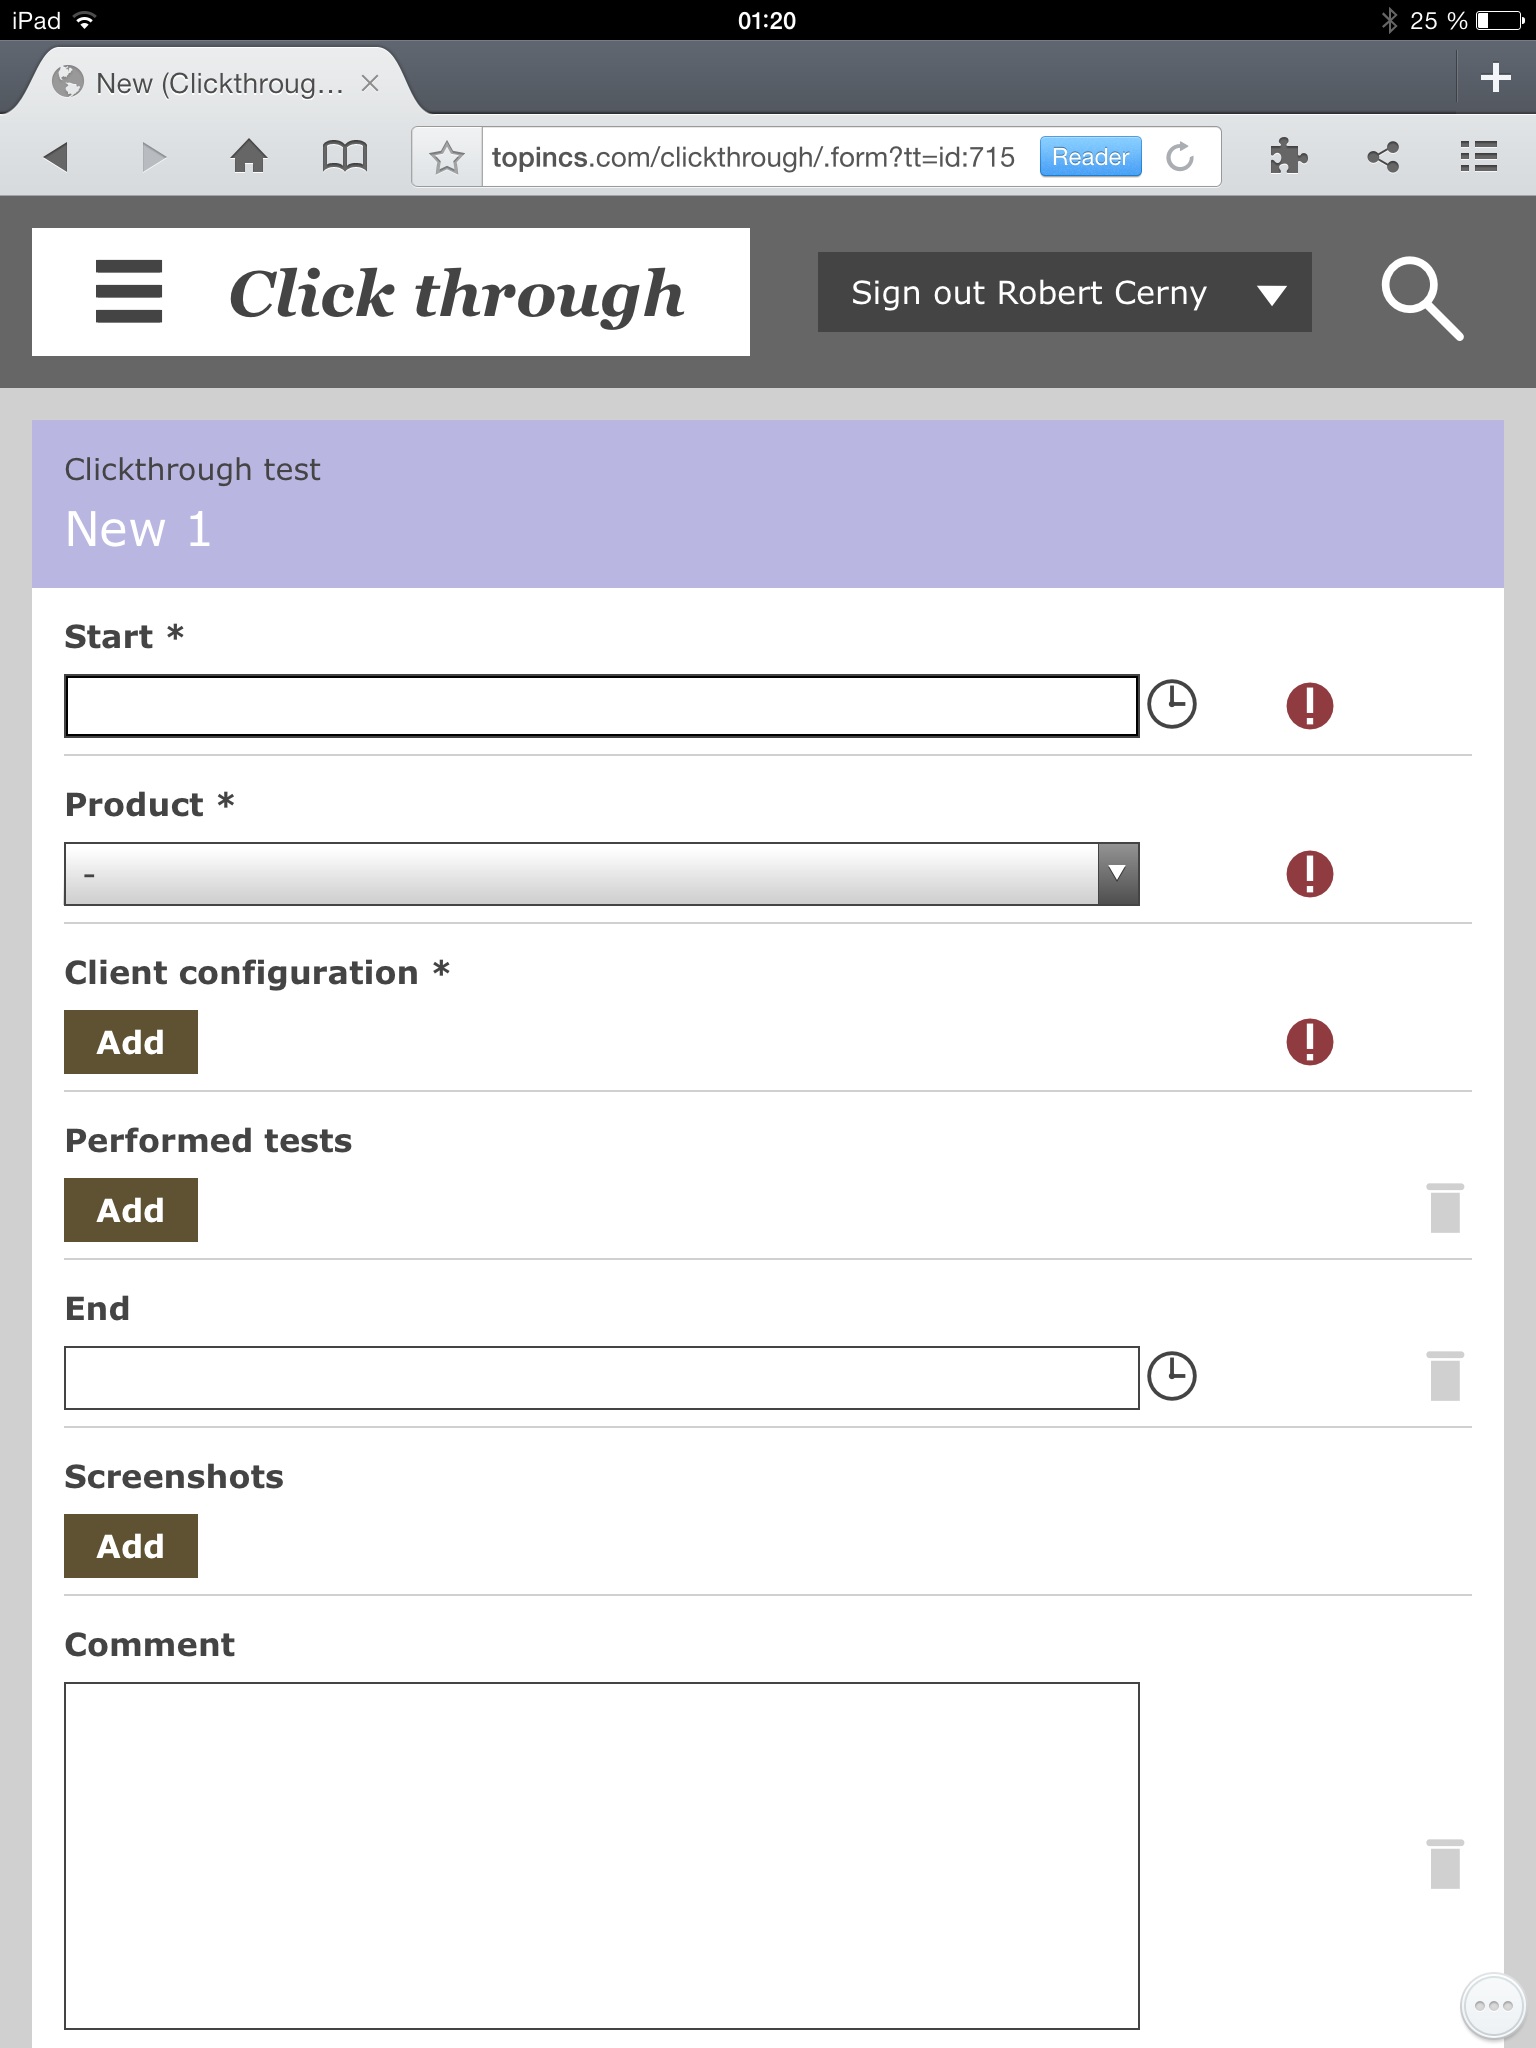1536x2048 pixels.
Task: Clear the End field with trash icon
Action: pos(1445,1377)
